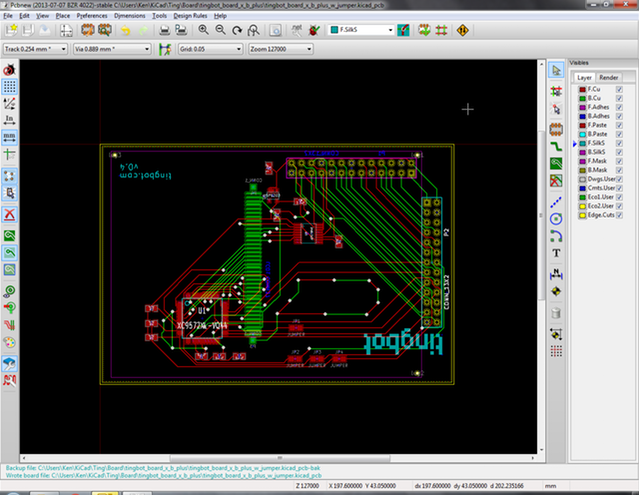
Task: Toggle grid display on left toolbar
Action: [x=9, y=86]
